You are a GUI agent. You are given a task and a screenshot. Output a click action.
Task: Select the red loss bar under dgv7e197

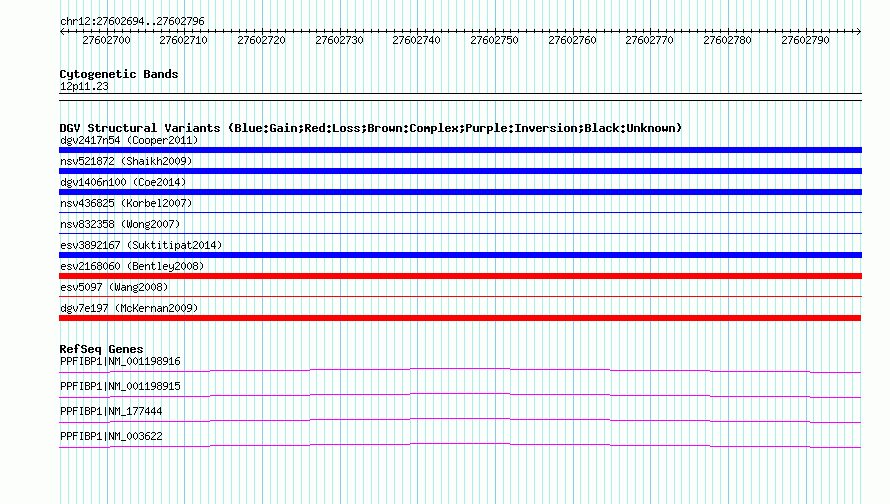click(460, 318)
